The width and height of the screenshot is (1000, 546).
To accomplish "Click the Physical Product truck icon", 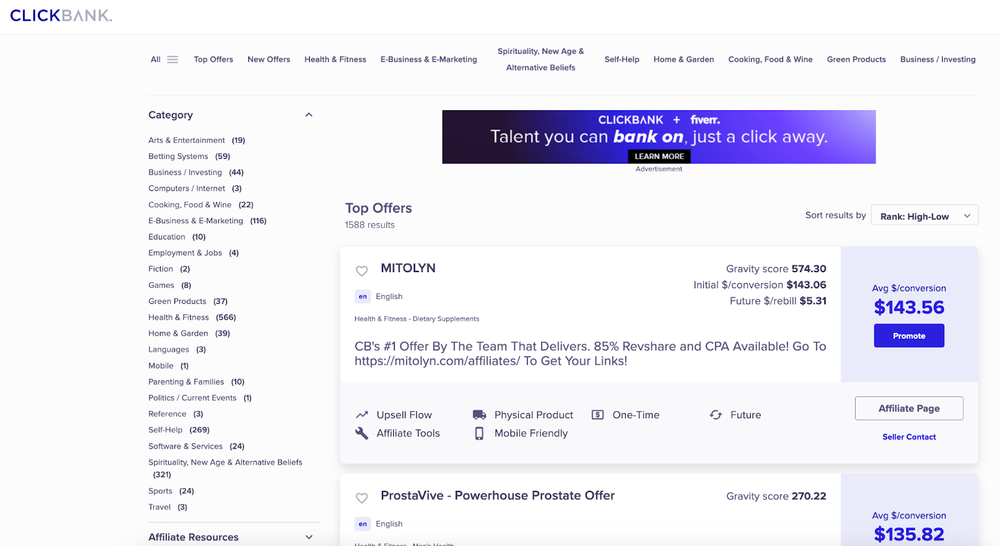I will coord(479,415).
